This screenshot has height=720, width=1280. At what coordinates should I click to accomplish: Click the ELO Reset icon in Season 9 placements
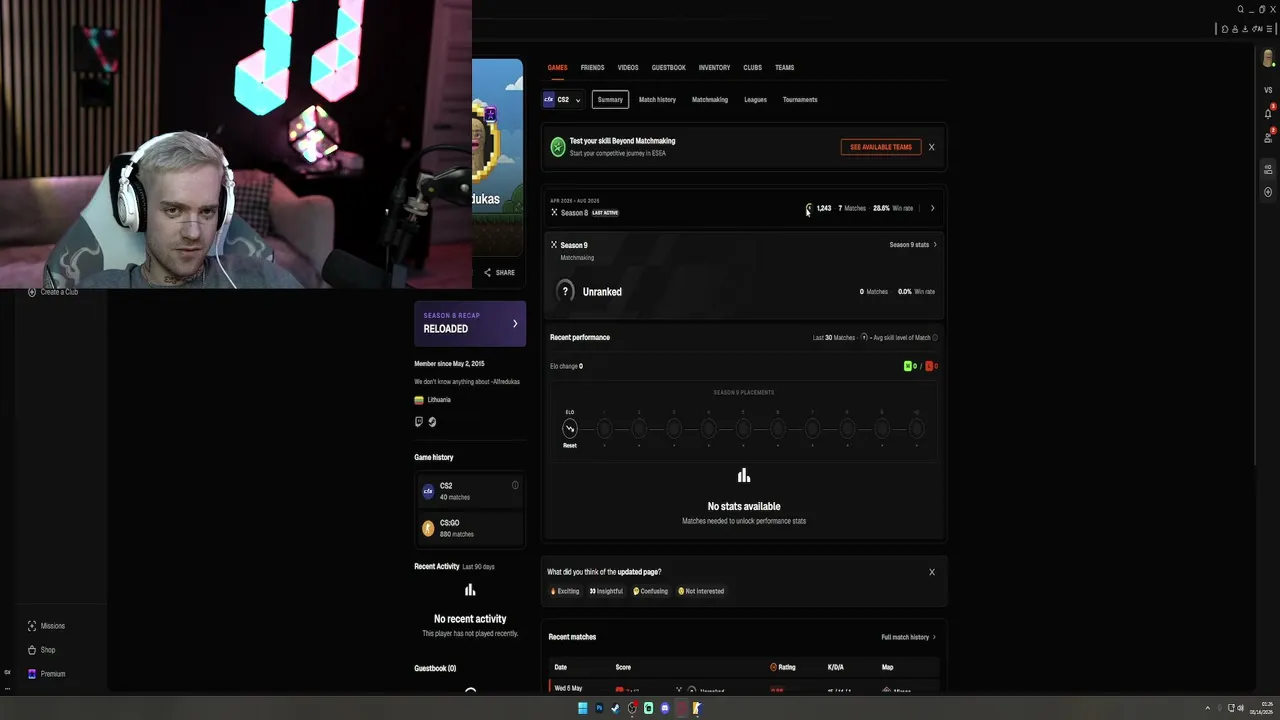tap(570, 429)
